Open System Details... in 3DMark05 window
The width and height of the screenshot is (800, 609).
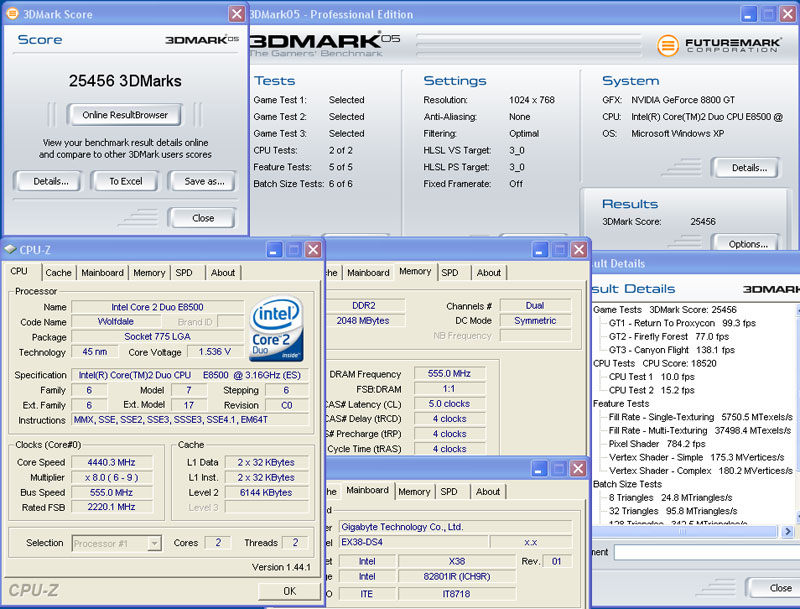[748, 168]
